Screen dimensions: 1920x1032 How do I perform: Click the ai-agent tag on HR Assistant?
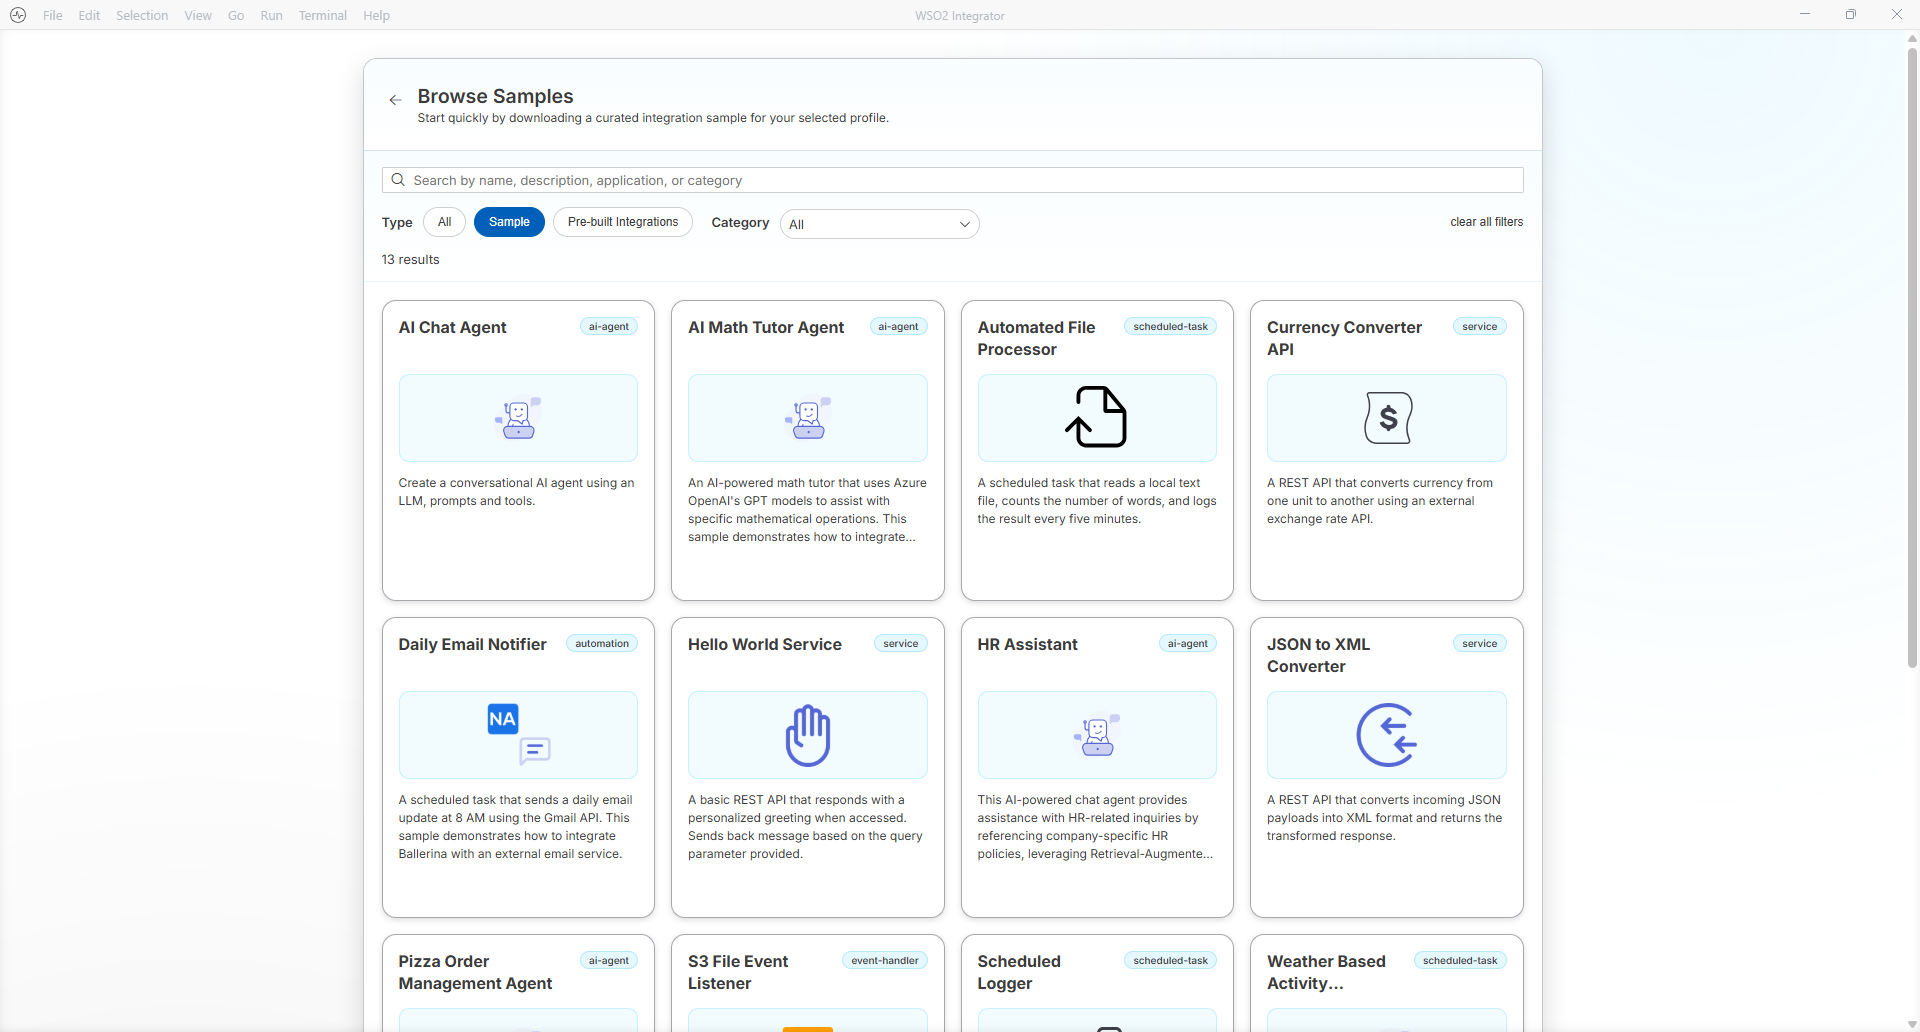coord(1188,644)
